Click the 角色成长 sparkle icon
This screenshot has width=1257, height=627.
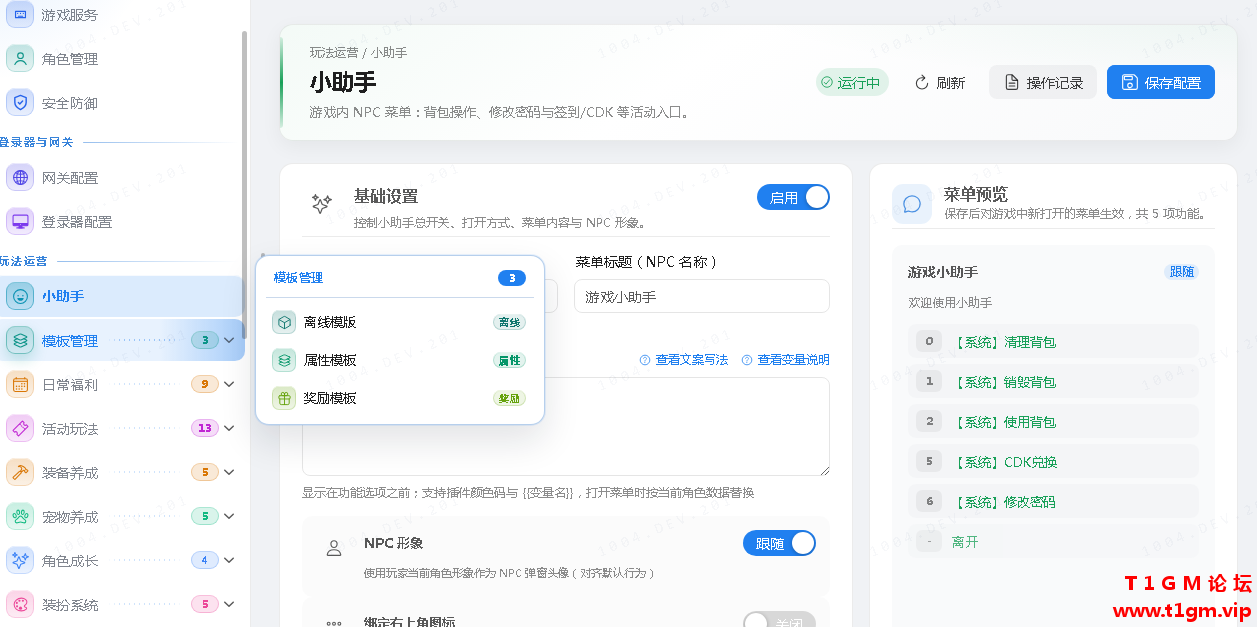[x=20, y=561]
